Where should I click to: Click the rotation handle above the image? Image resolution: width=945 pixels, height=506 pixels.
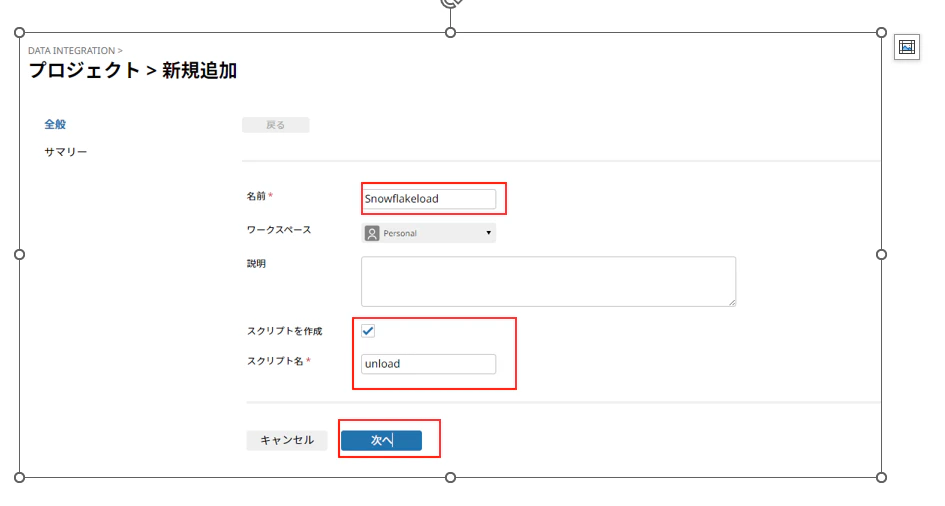click(451, 3)
